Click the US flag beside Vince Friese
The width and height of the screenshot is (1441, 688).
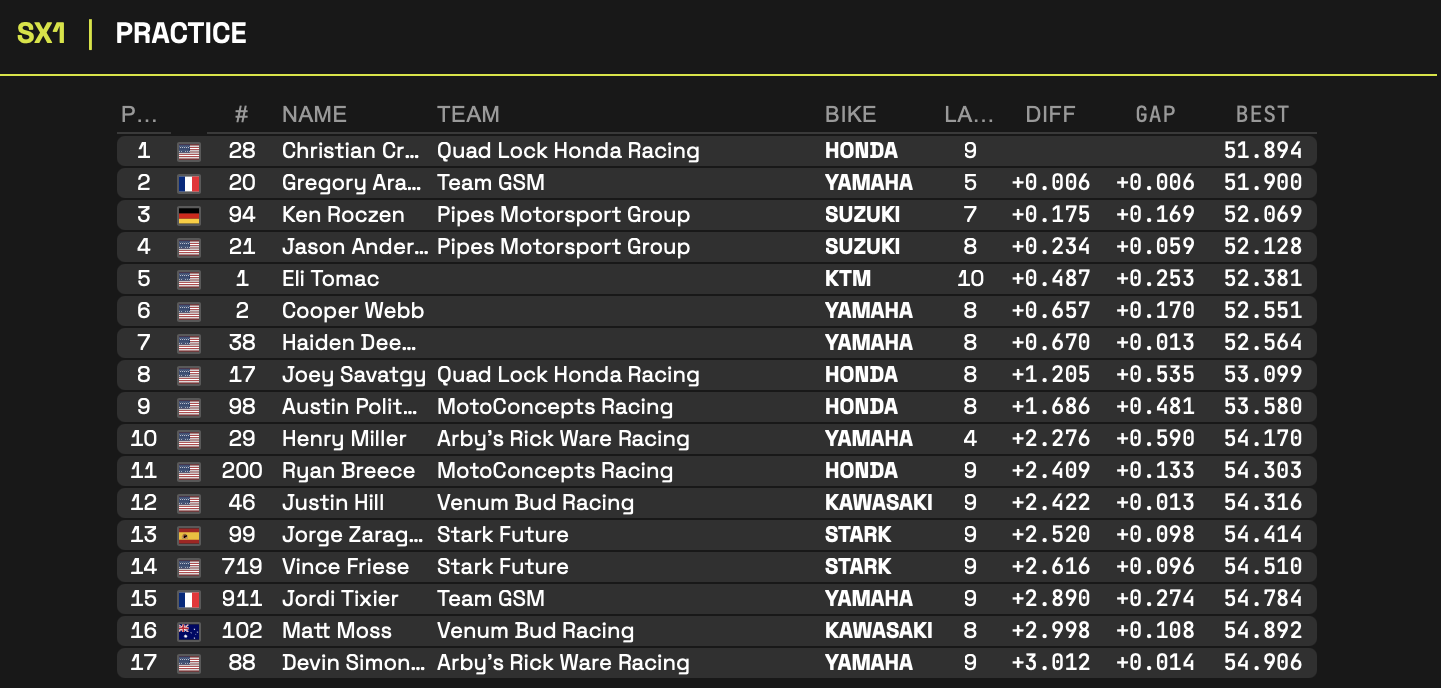(189, 567)
